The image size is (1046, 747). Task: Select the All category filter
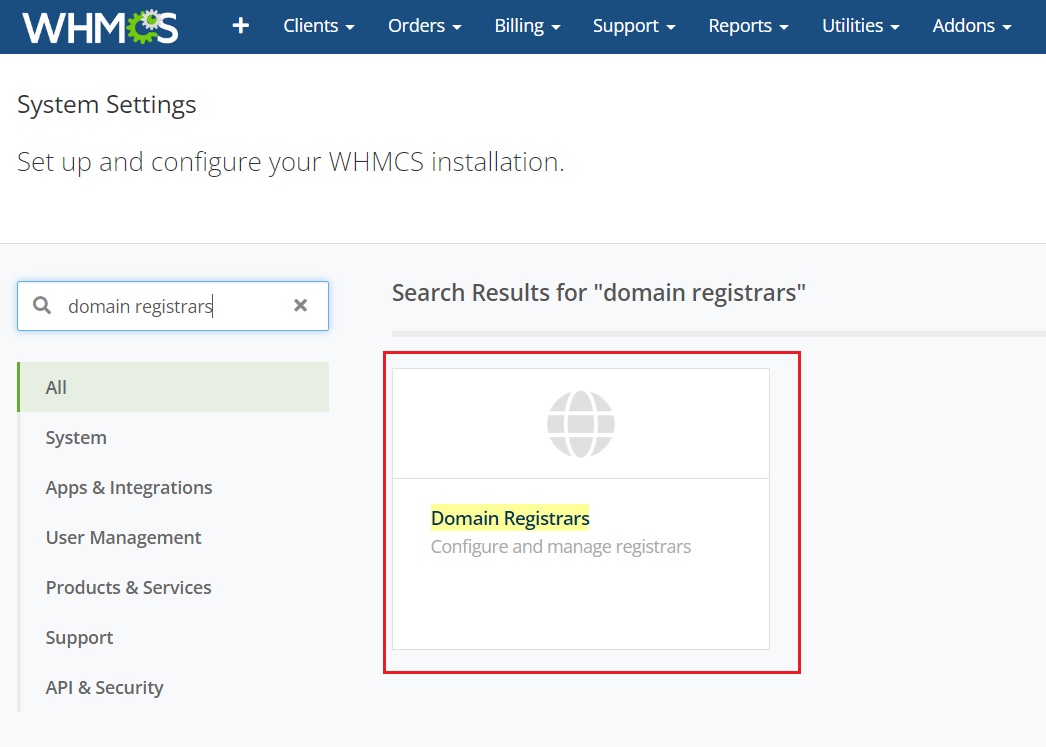click(173, 387)
